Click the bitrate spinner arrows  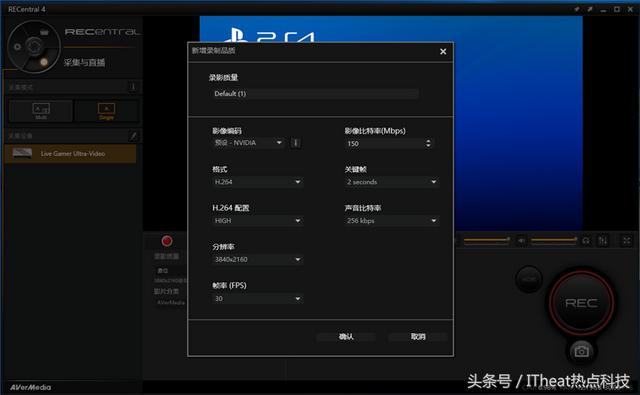click(x=428, y=143)
